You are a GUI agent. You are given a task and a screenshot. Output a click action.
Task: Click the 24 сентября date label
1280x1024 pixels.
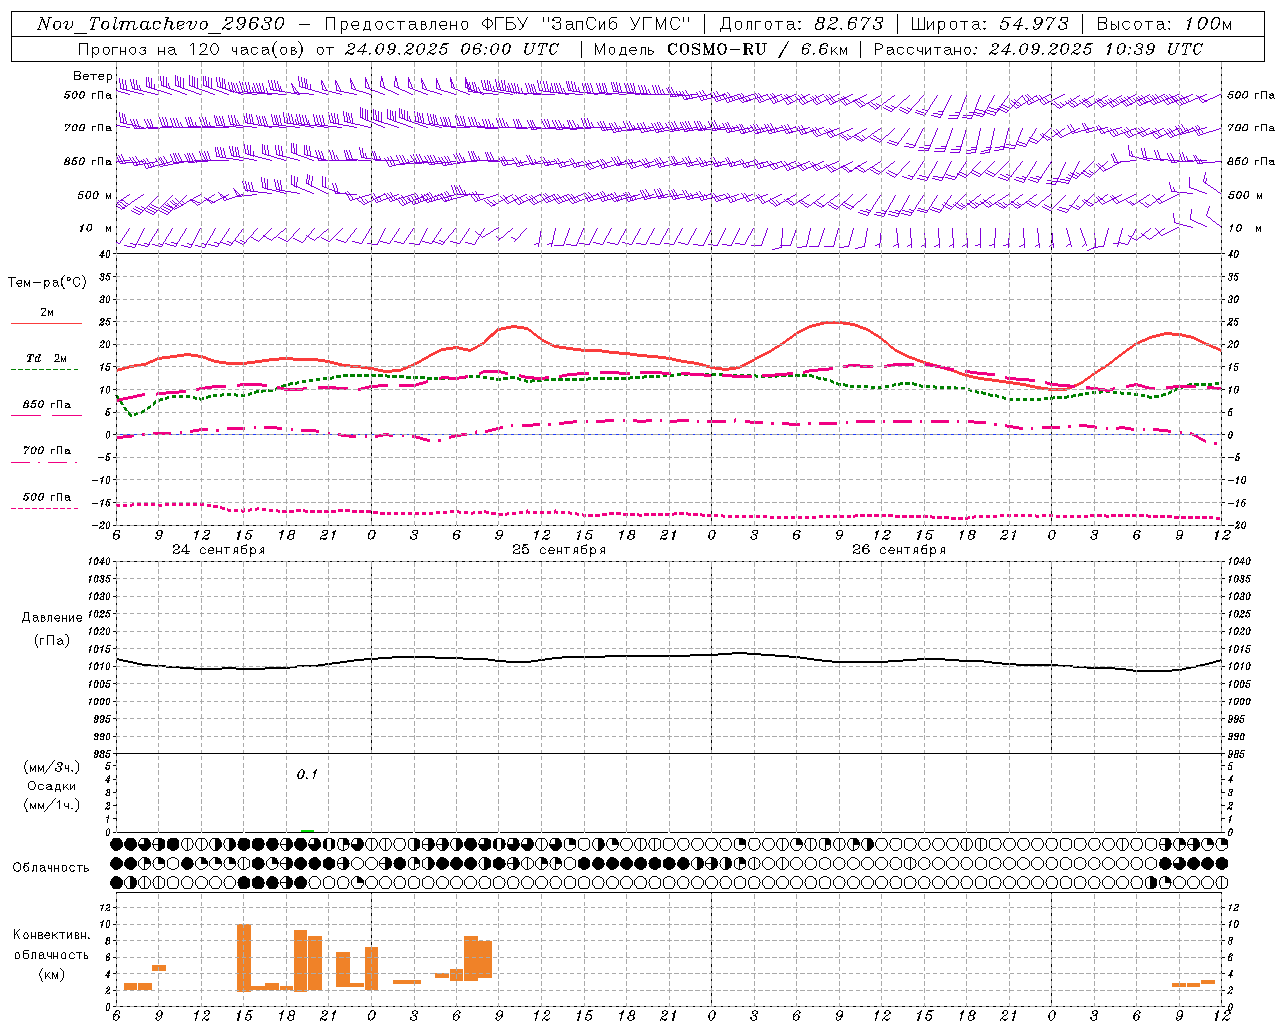(219, 550)
